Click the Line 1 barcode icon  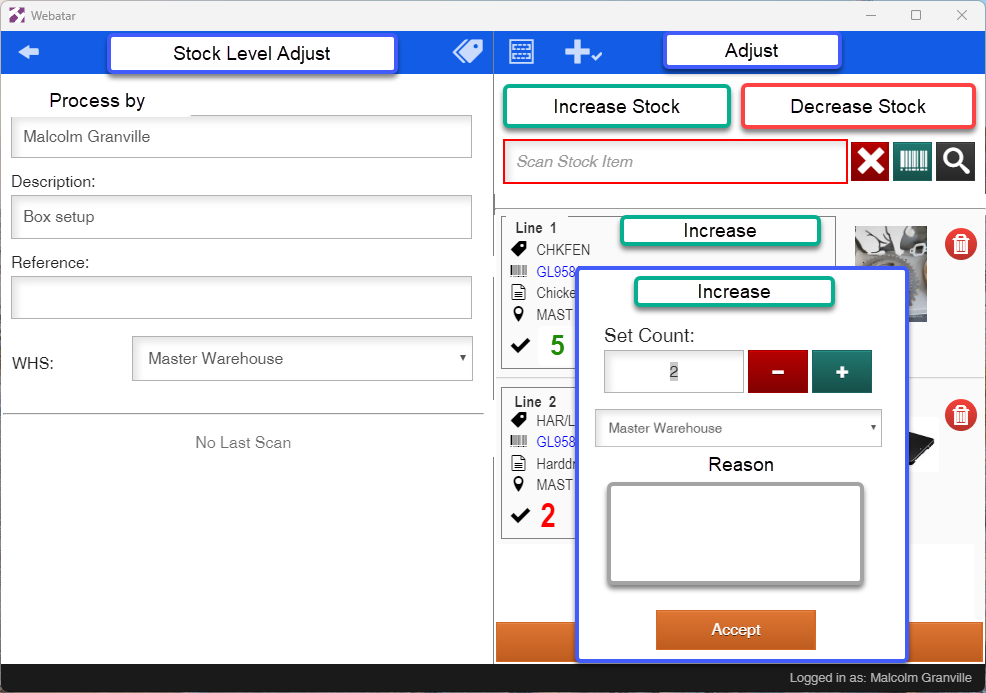519,271
